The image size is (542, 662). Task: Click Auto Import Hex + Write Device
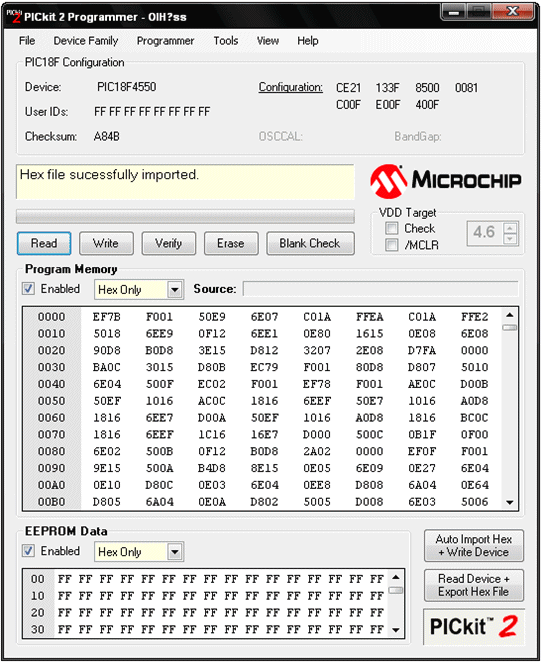(474, 545)
